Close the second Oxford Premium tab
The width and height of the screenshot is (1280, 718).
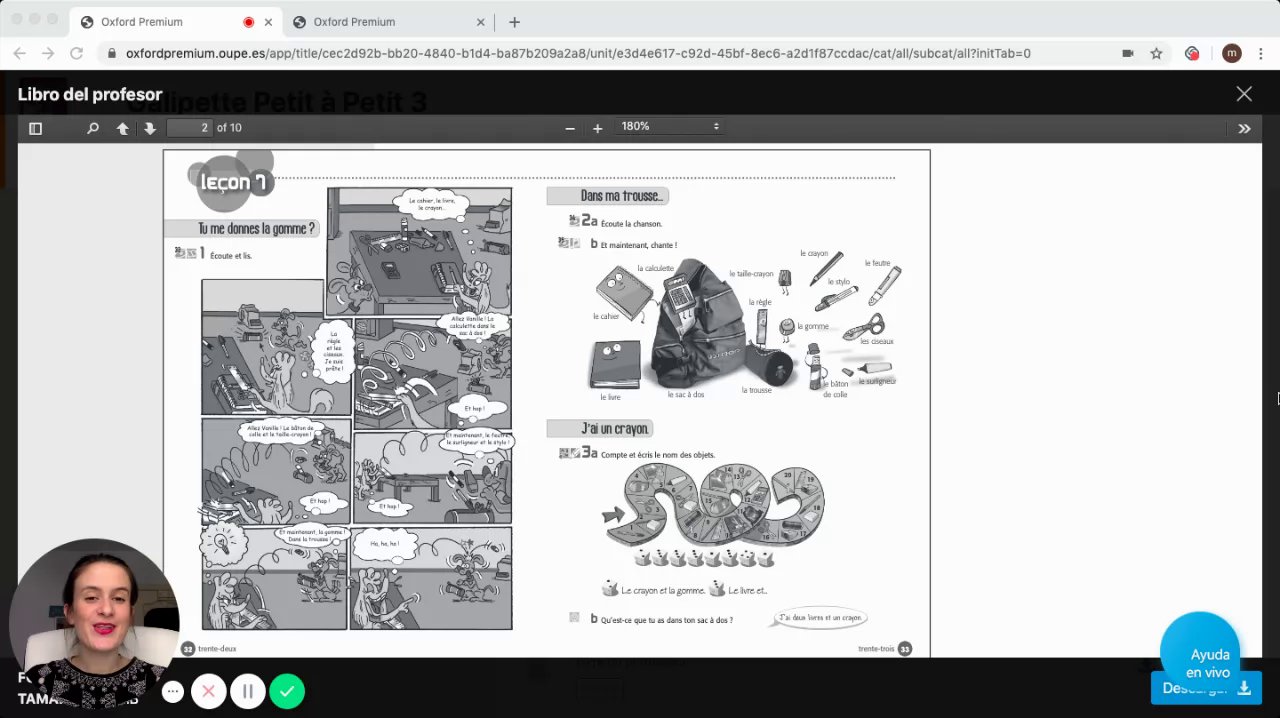pos(480,22)
